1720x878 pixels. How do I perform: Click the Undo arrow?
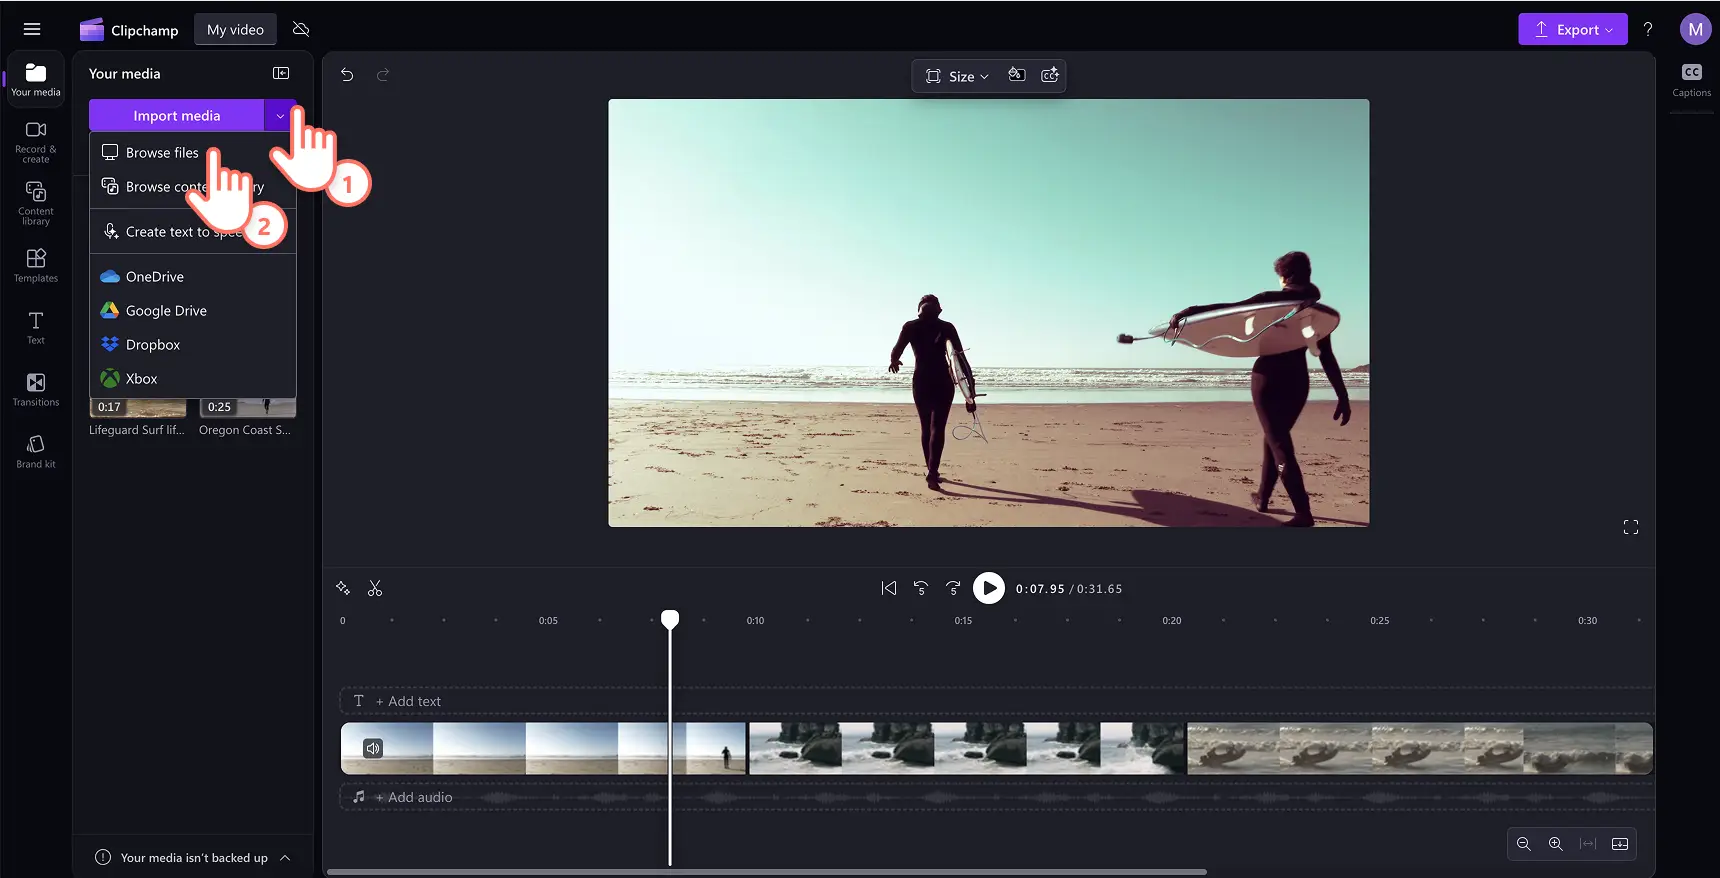(347, 74)
